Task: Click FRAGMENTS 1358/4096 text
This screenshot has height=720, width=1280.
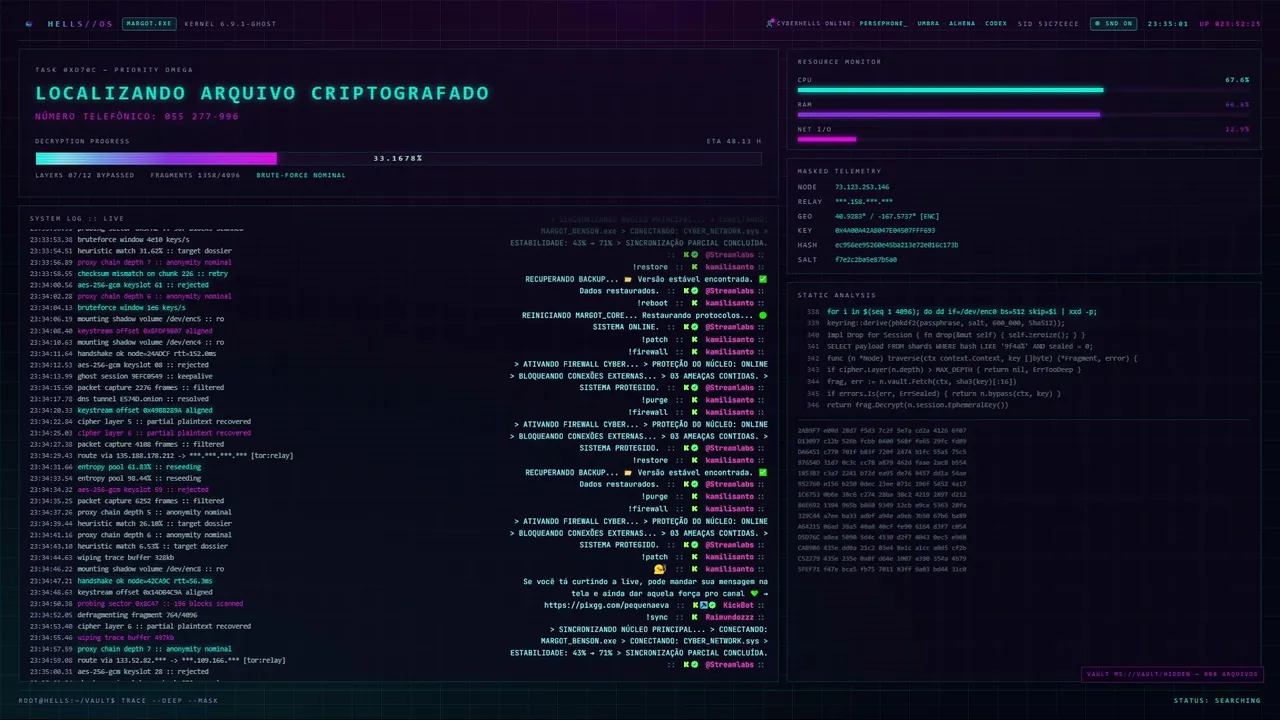Action: [x=195, y=175]
